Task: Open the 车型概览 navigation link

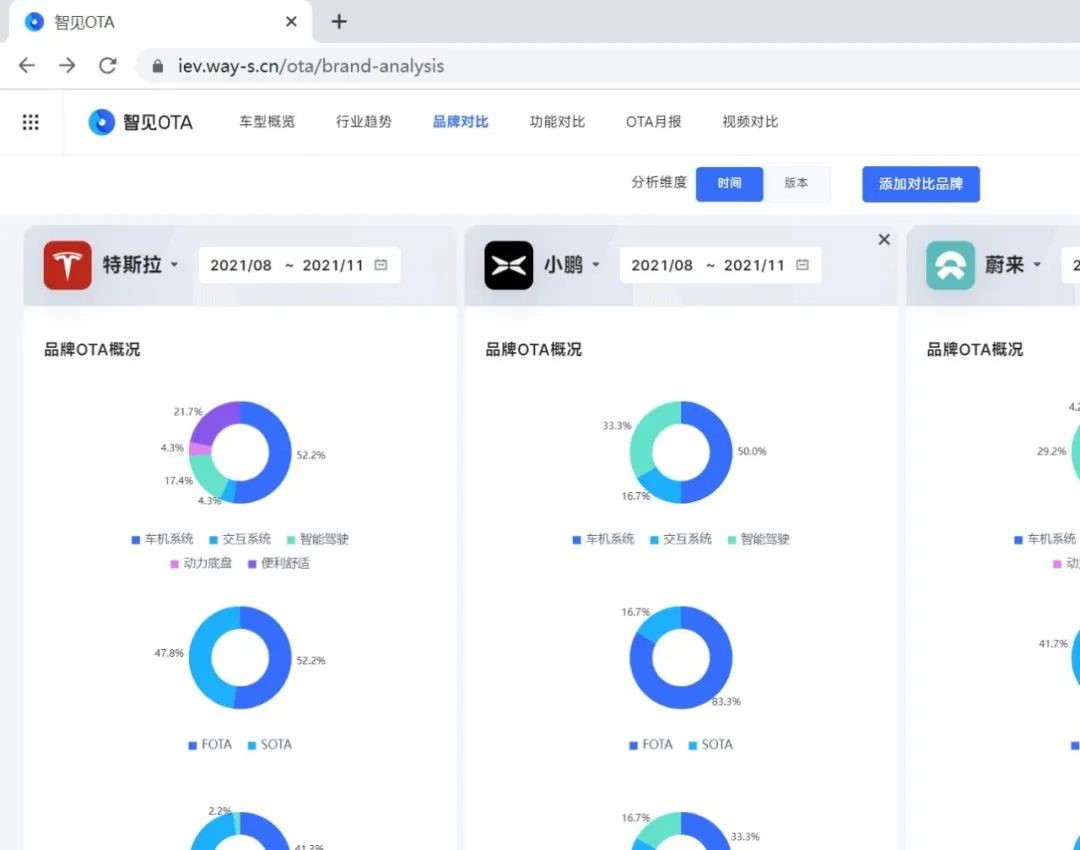Action: coord(267,122)
